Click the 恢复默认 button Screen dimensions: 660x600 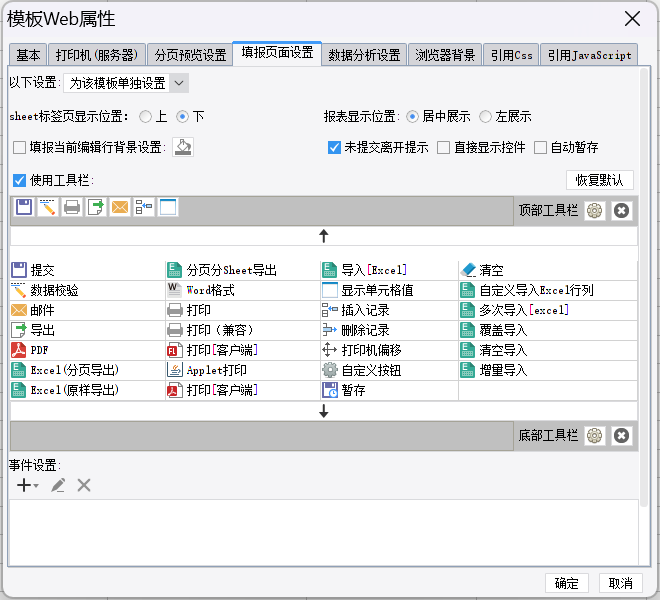click(x=599, y=180)
